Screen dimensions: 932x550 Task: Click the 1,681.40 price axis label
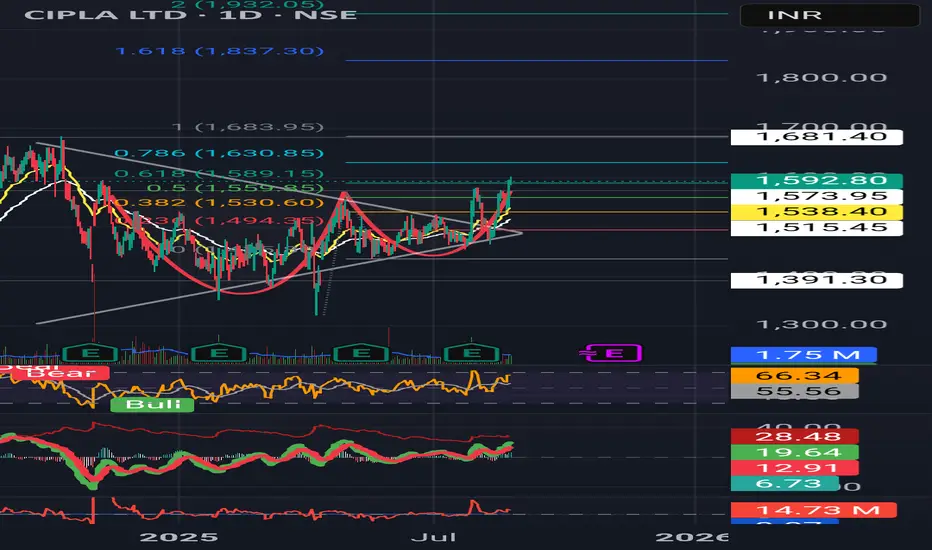click(816, 137)
